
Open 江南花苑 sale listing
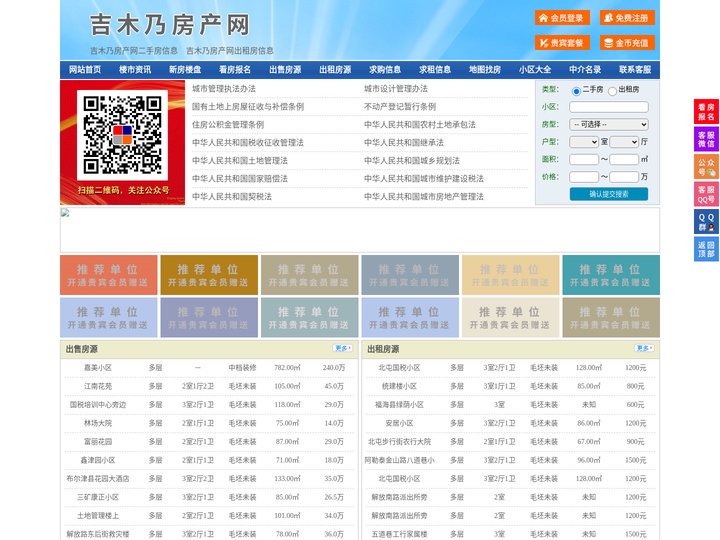click(98, 386)
